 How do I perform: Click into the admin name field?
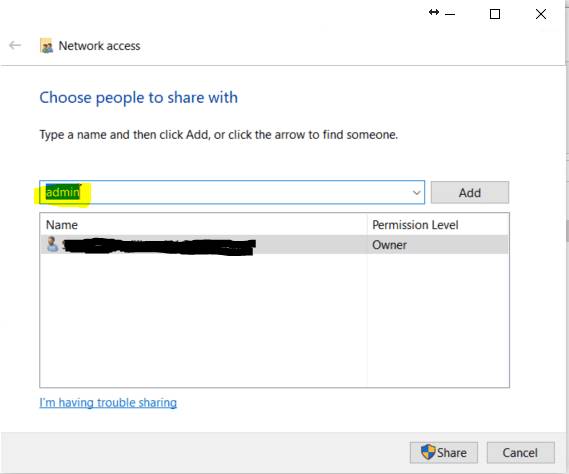[x=232, y=192]
